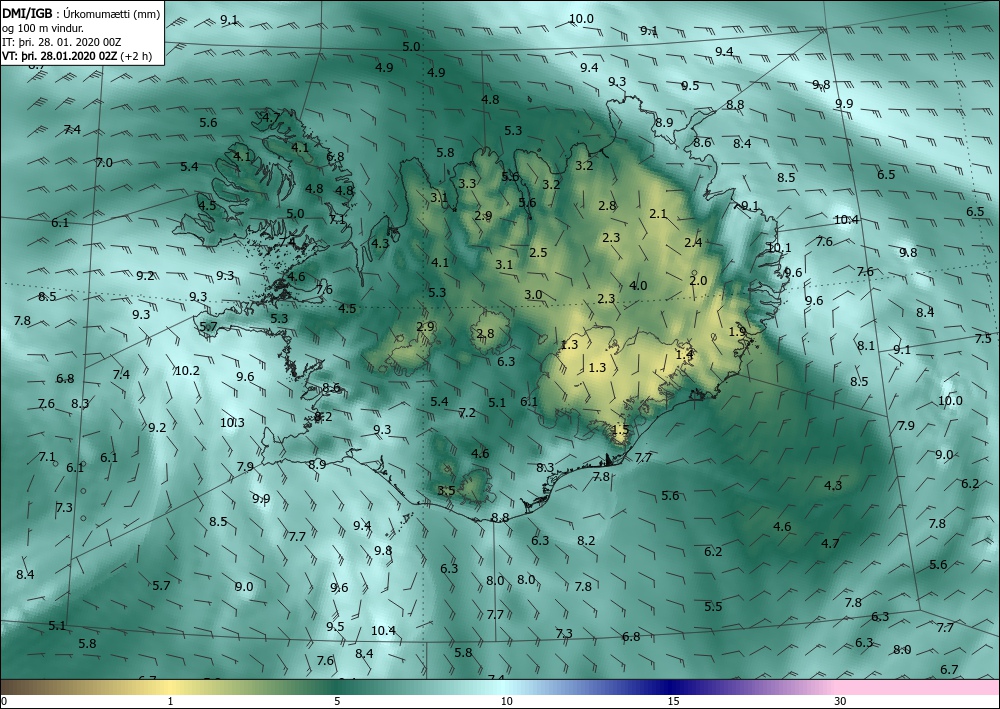The height and width of the screenshot is (709, 1000).
Task: Click the 8.1 value on the map
Action: (x=866, y=346)
